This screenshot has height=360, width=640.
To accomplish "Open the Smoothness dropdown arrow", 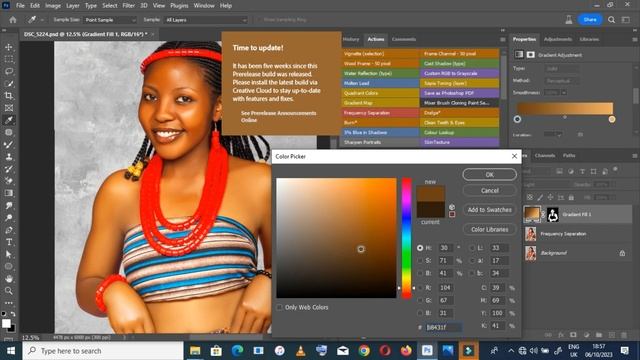I will 564,93.
